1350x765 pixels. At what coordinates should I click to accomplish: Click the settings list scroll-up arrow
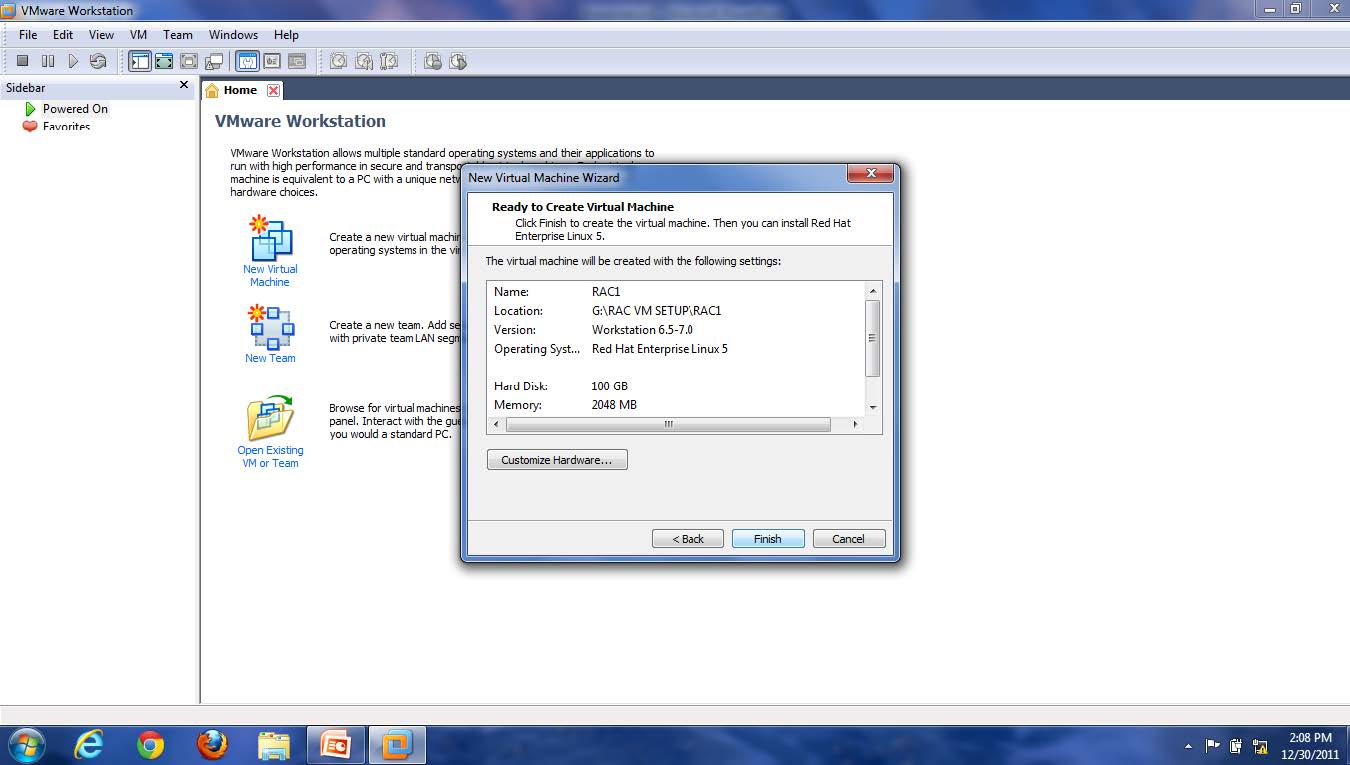pos(873,290)
